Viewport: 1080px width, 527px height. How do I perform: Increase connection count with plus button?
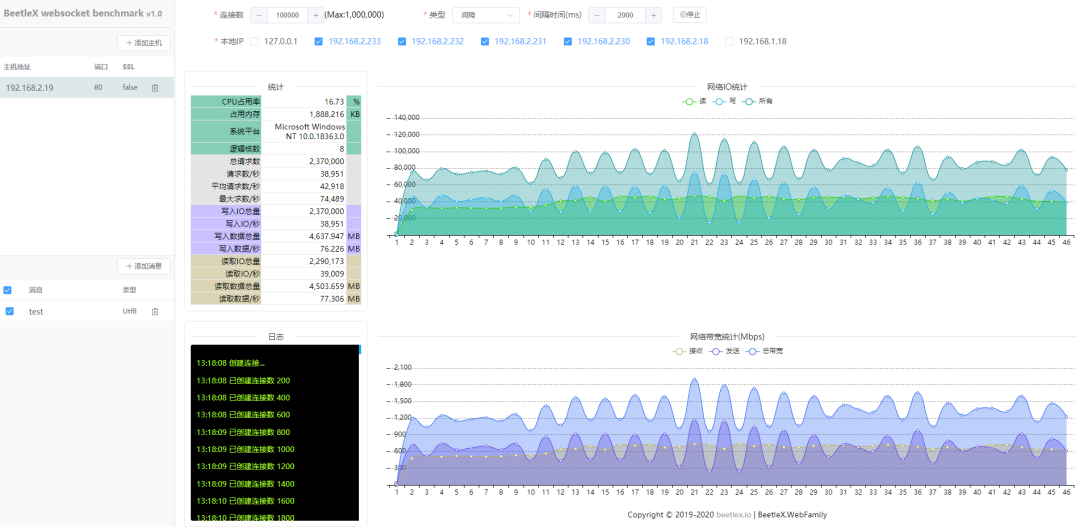pyautogui.click(x=315, y=15)
